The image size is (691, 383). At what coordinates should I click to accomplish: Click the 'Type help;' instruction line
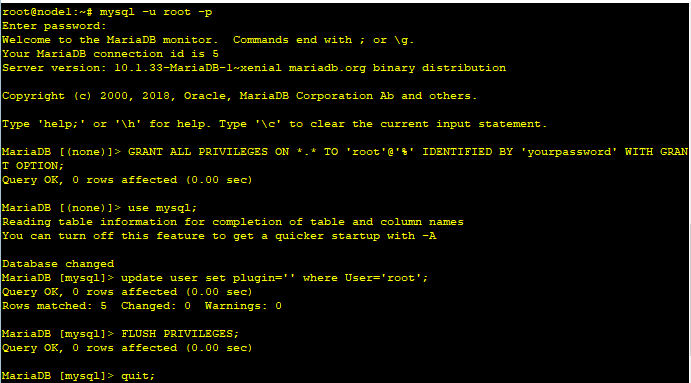pyautogui.click(x=274, y=124)
